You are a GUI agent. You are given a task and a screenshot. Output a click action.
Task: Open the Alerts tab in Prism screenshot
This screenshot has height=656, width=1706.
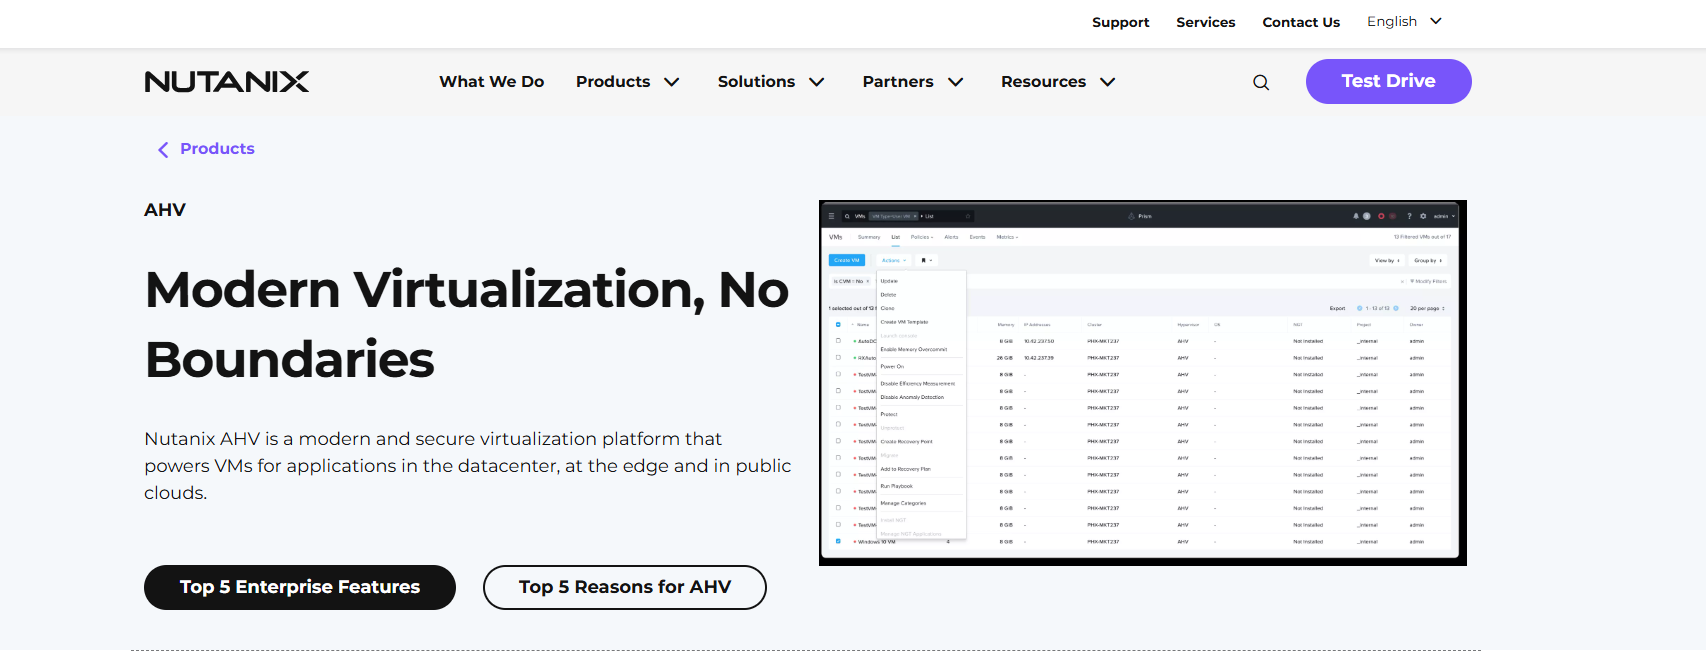pyautogui.click(x=951, y=237)
